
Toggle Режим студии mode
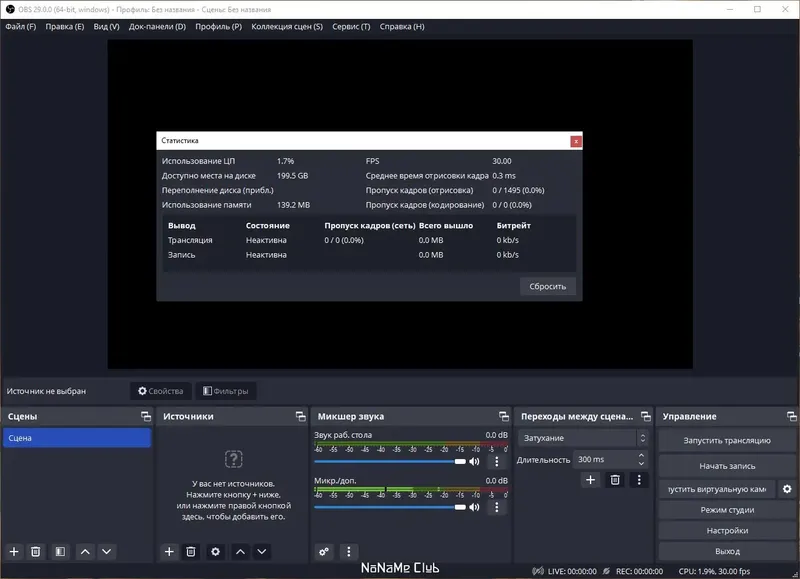727,510
